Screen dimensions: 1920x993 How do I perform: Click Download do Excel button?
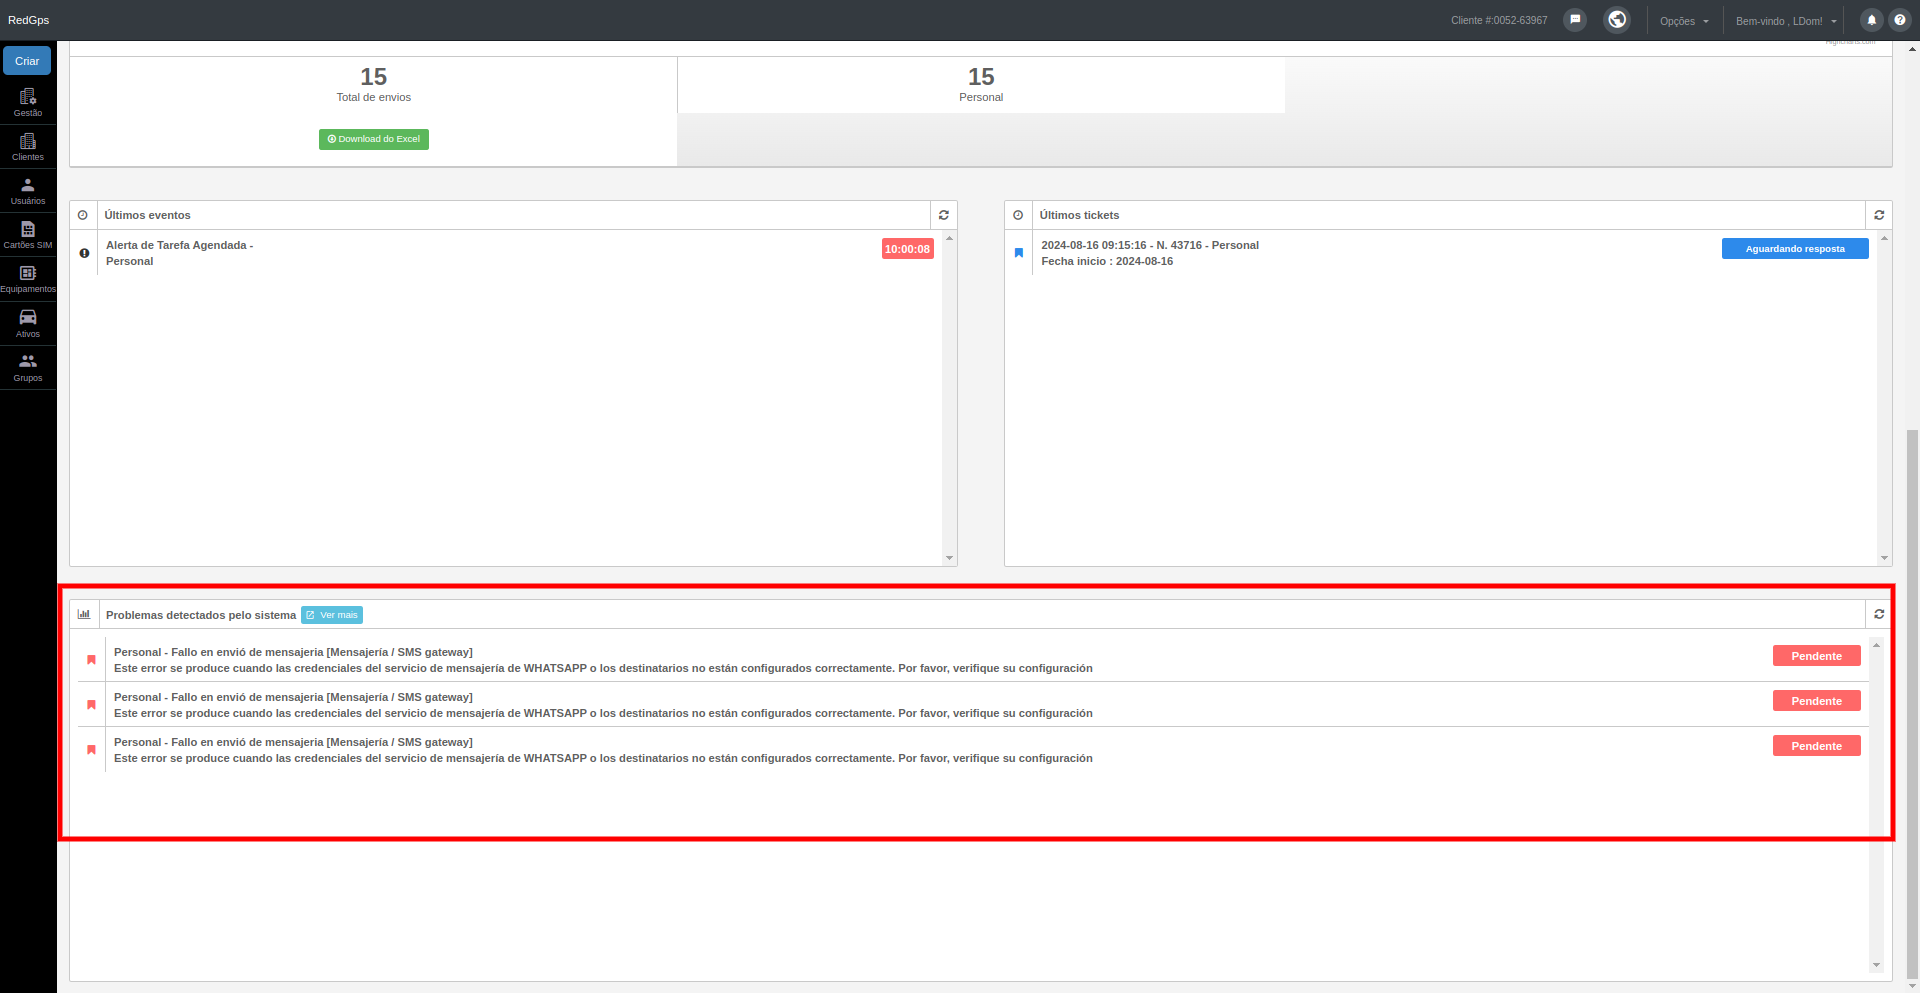[374, 139]
